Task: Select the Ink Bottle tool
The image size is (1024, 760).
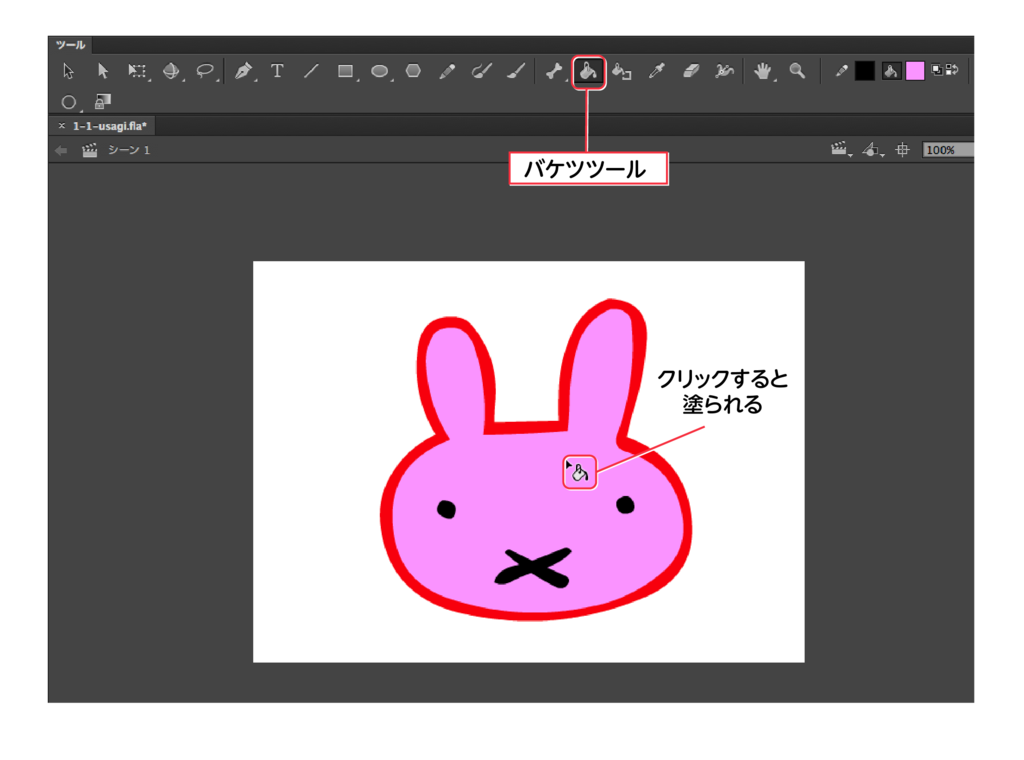Action: pos(622,71)
